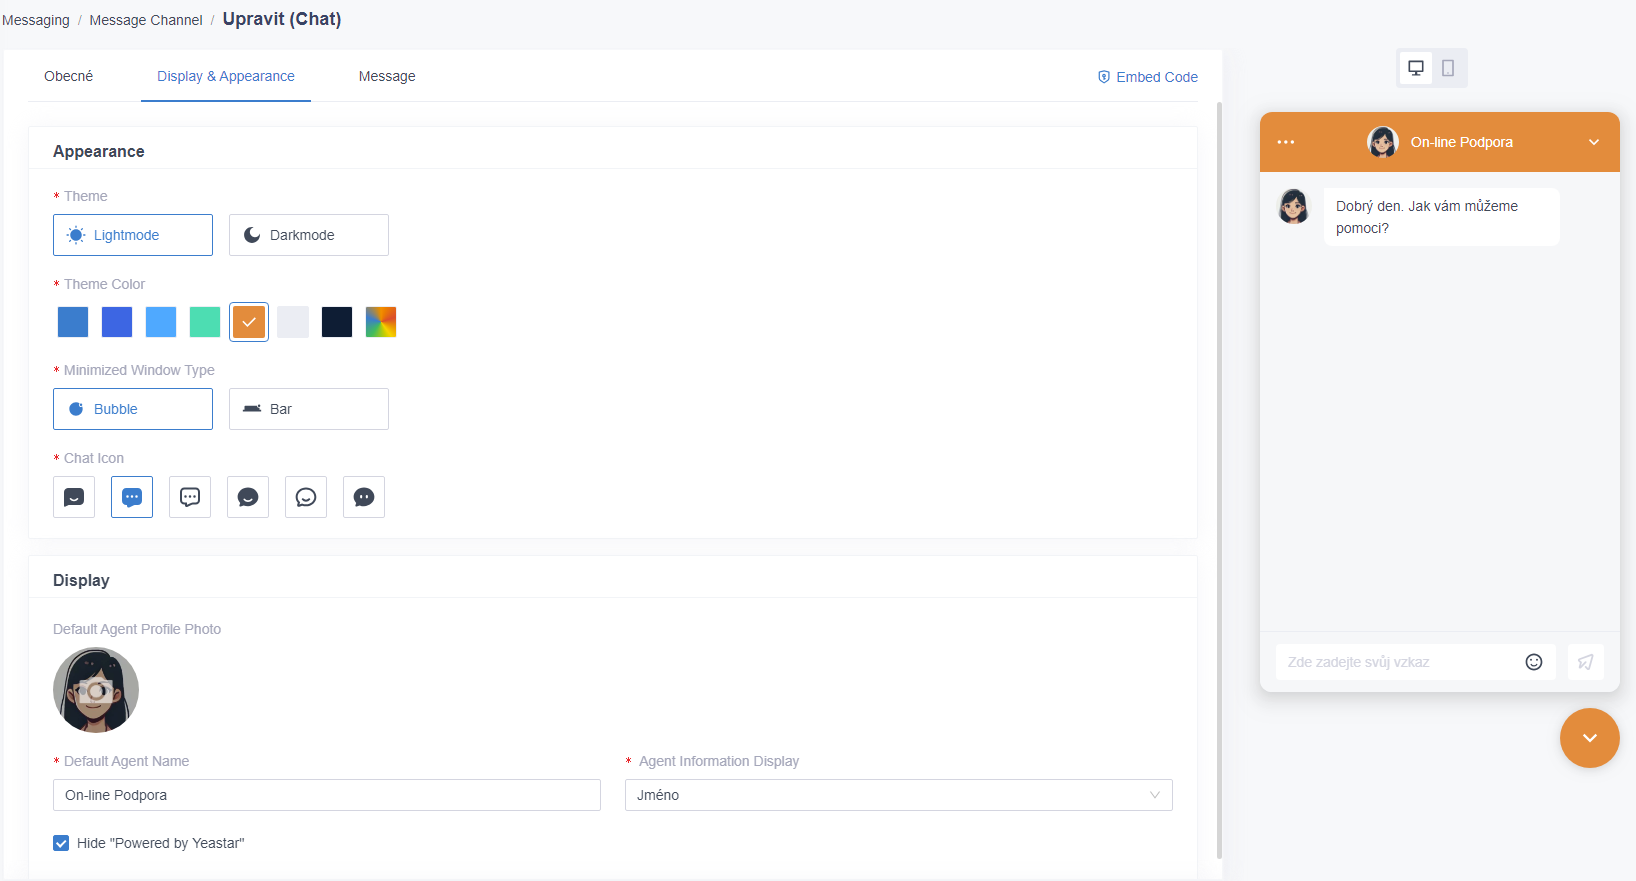Image resolution: width=1636 pixels, height=881 pixels.
Task: Select the last round dotted chat icon
Action: point(364,497)
